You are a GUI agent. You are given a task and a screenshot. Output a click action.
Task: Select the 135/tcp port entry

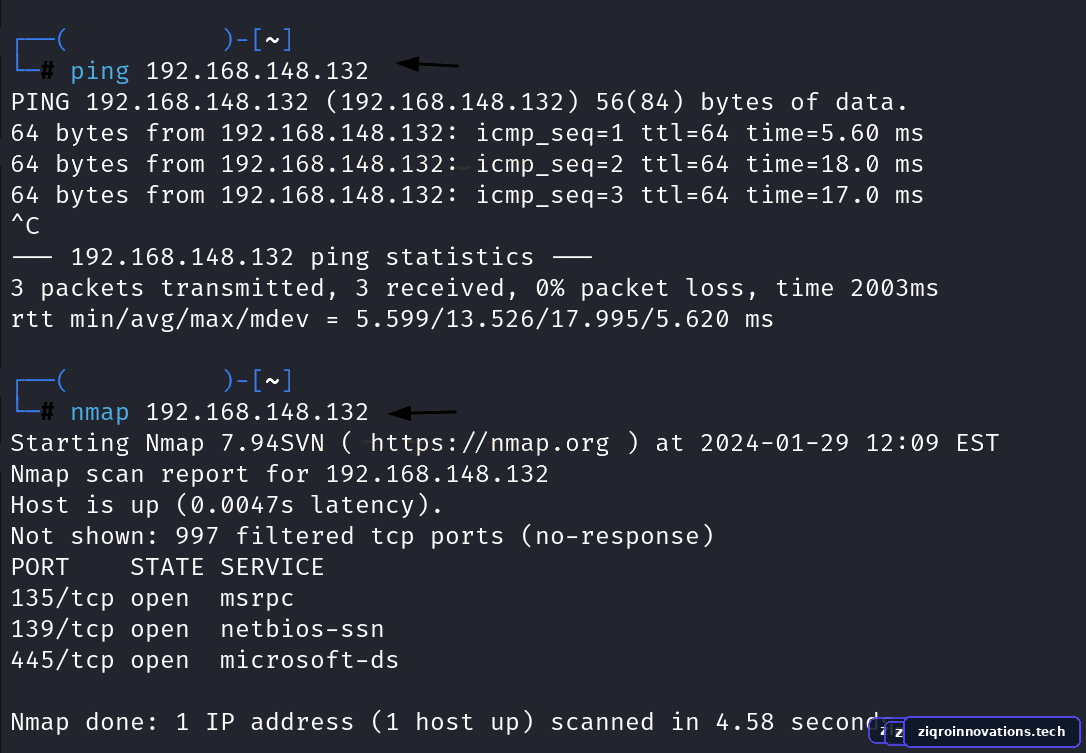coord(62,599)
